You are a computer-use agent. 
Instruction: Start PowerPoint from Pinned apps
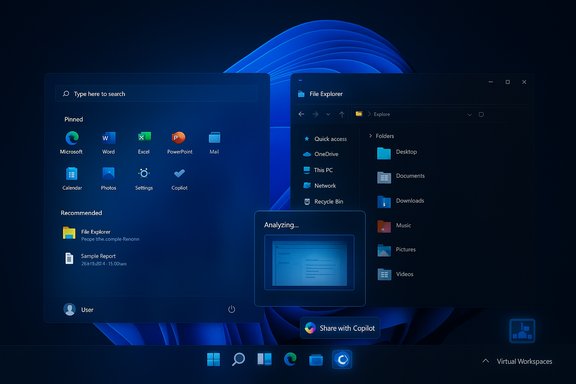pos(179,143)
